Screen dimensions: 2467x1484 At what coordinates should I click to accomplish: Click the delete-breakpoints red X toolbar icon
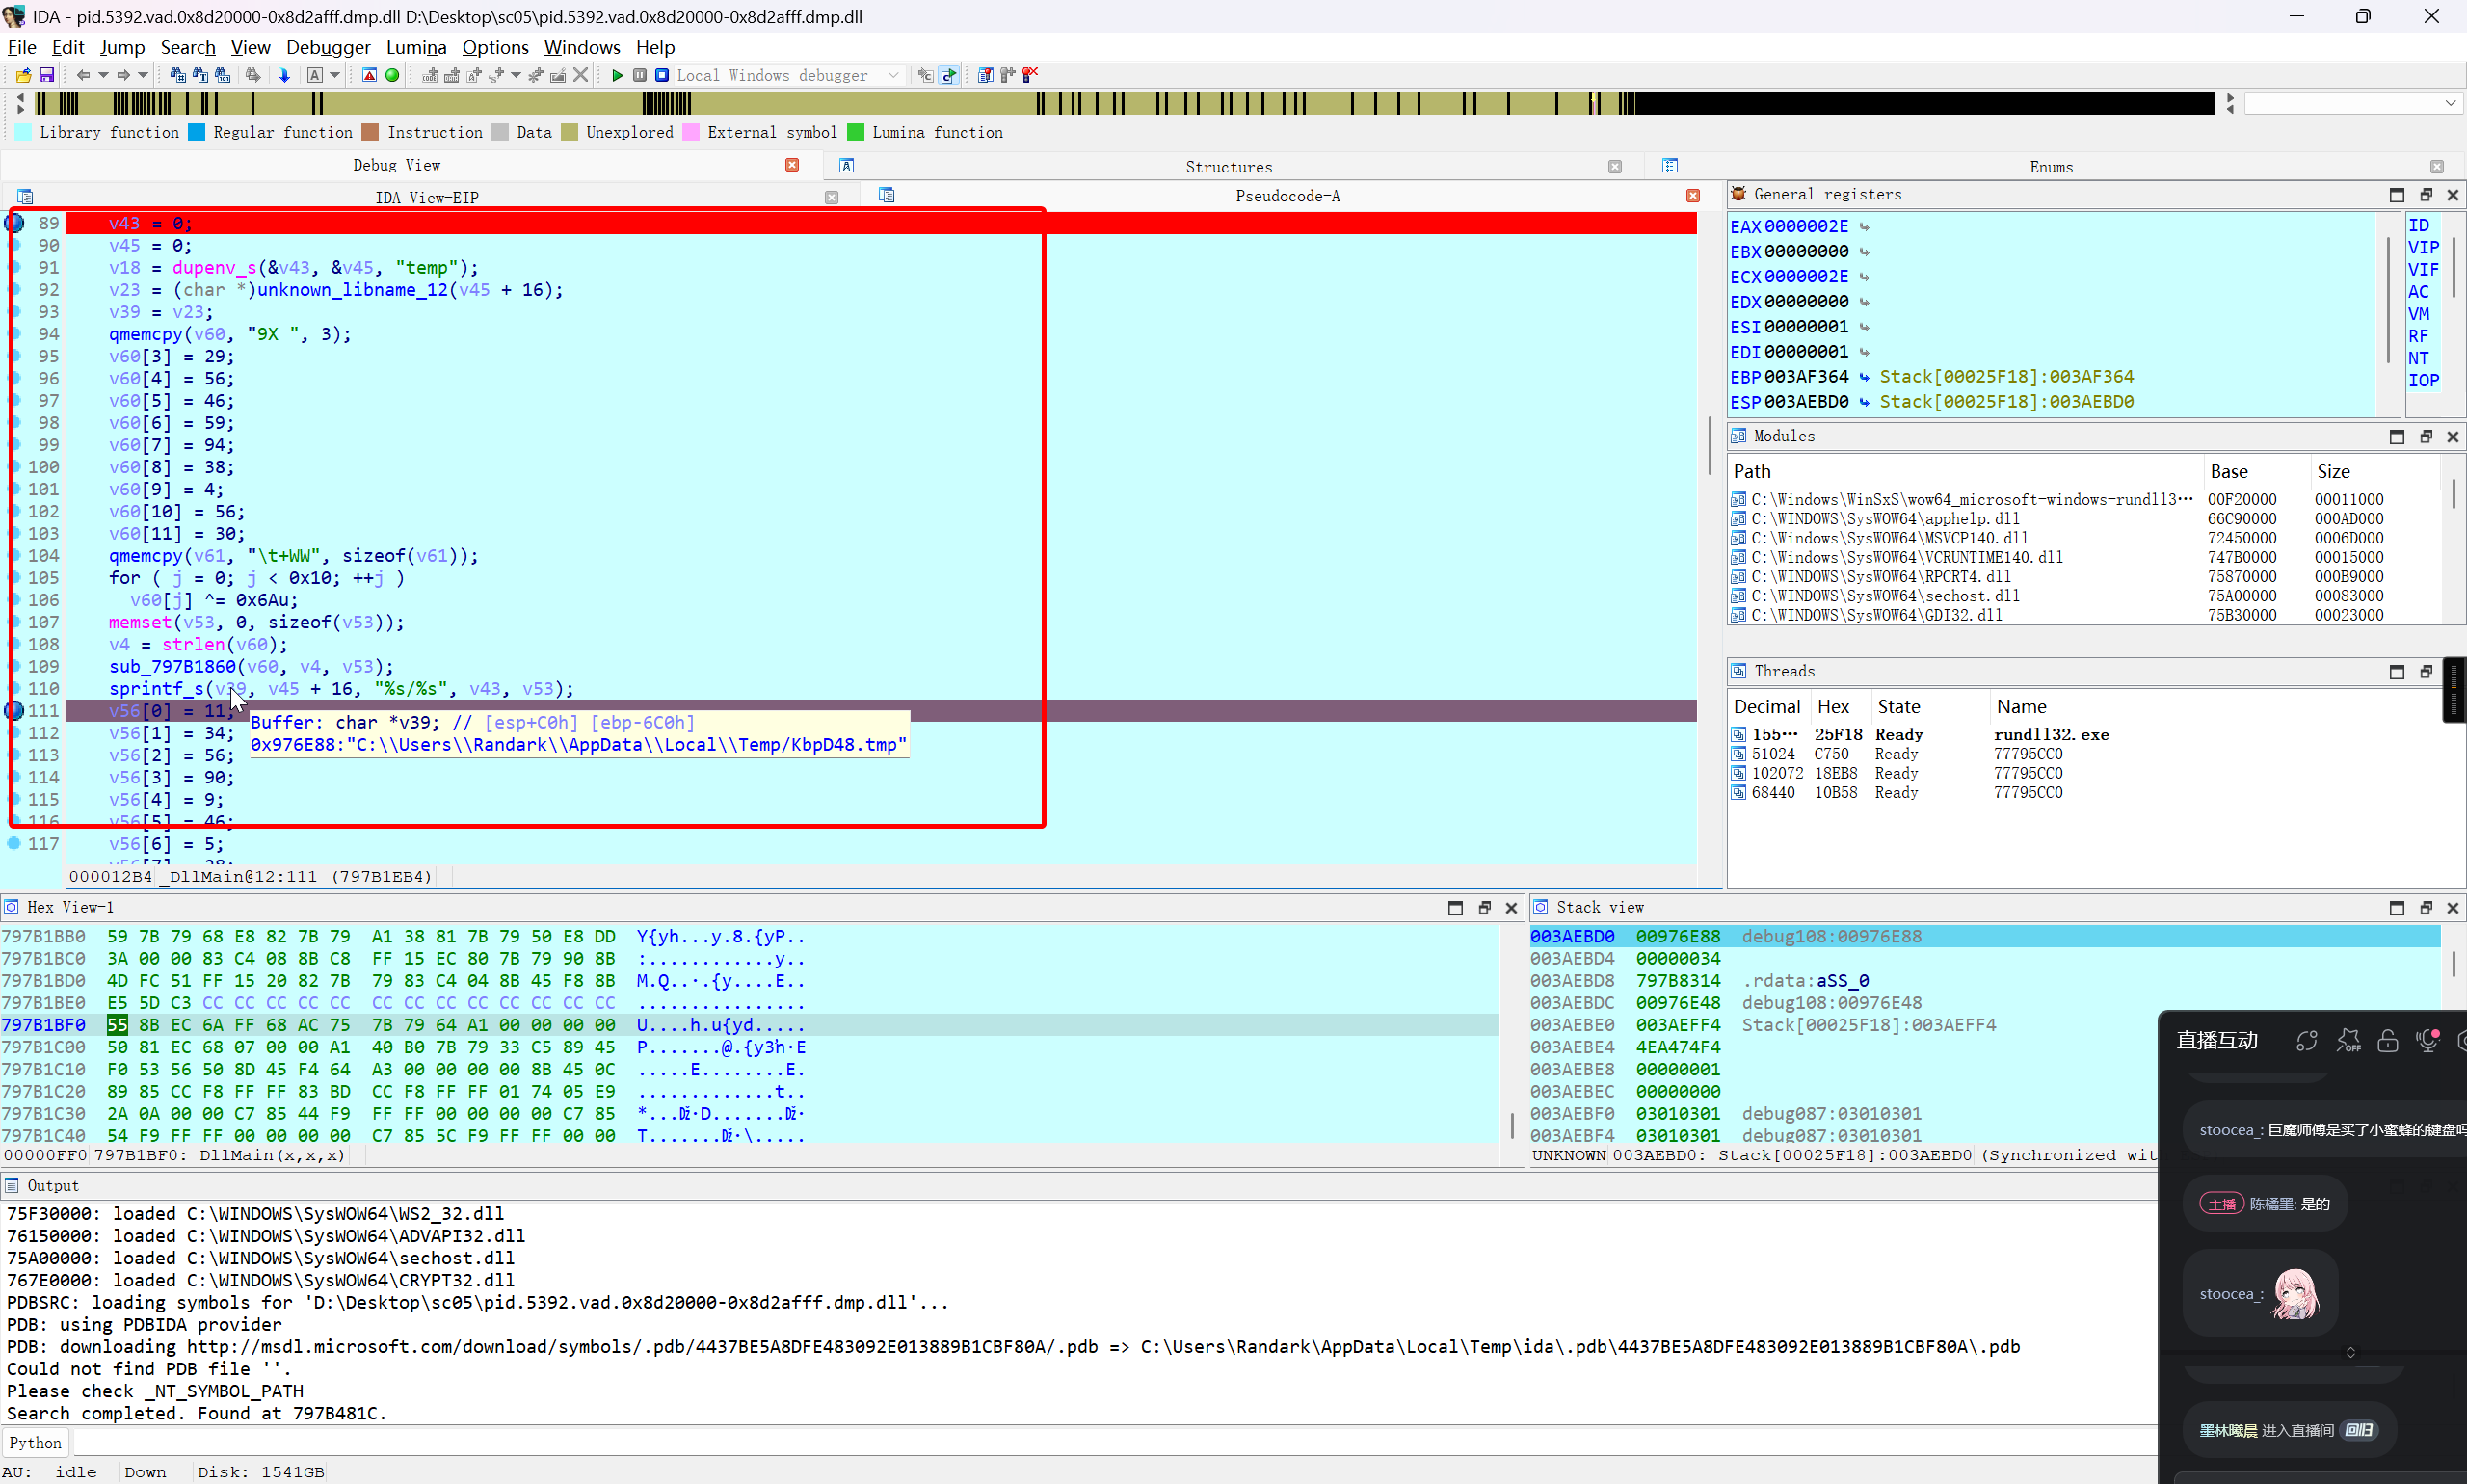click(1030, 75)
